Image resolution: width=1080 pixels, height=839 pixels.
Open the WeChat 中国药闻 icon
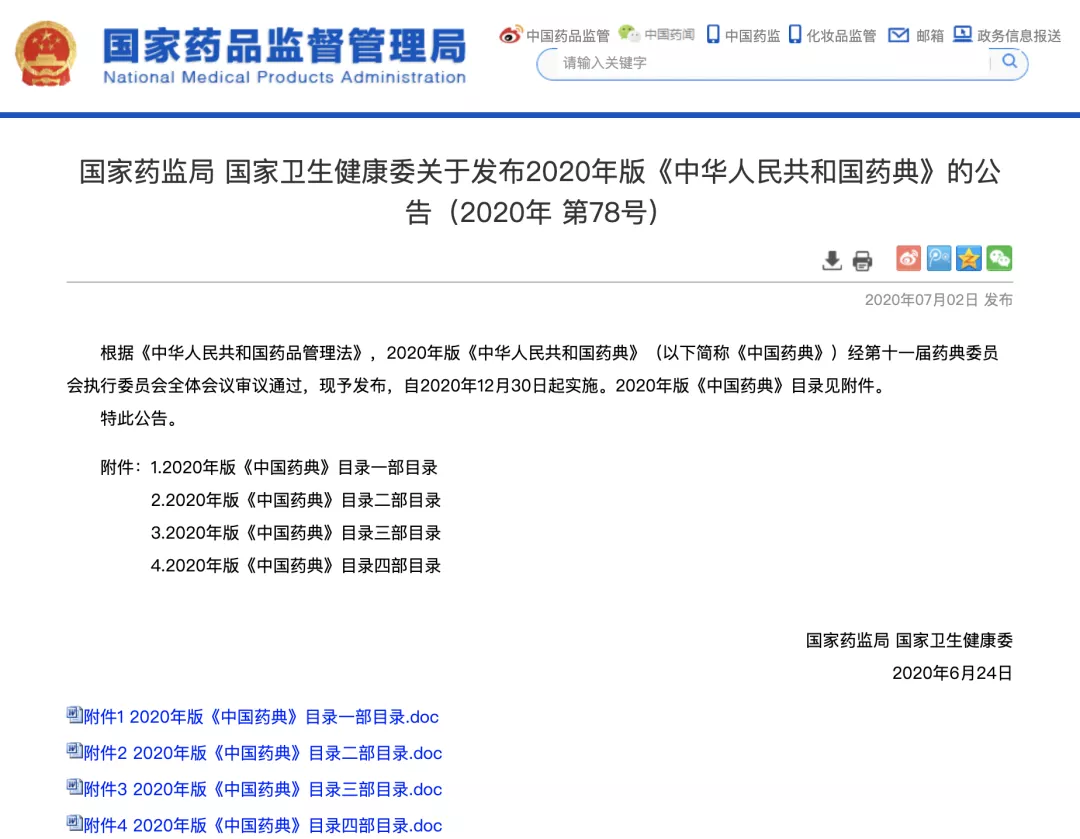(x=629, y=33)
